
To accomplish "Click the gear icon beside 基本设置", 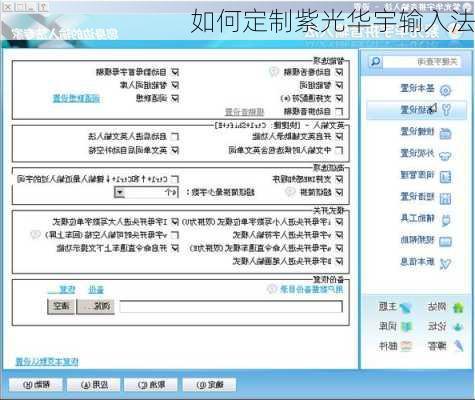I will coord(446,90).
